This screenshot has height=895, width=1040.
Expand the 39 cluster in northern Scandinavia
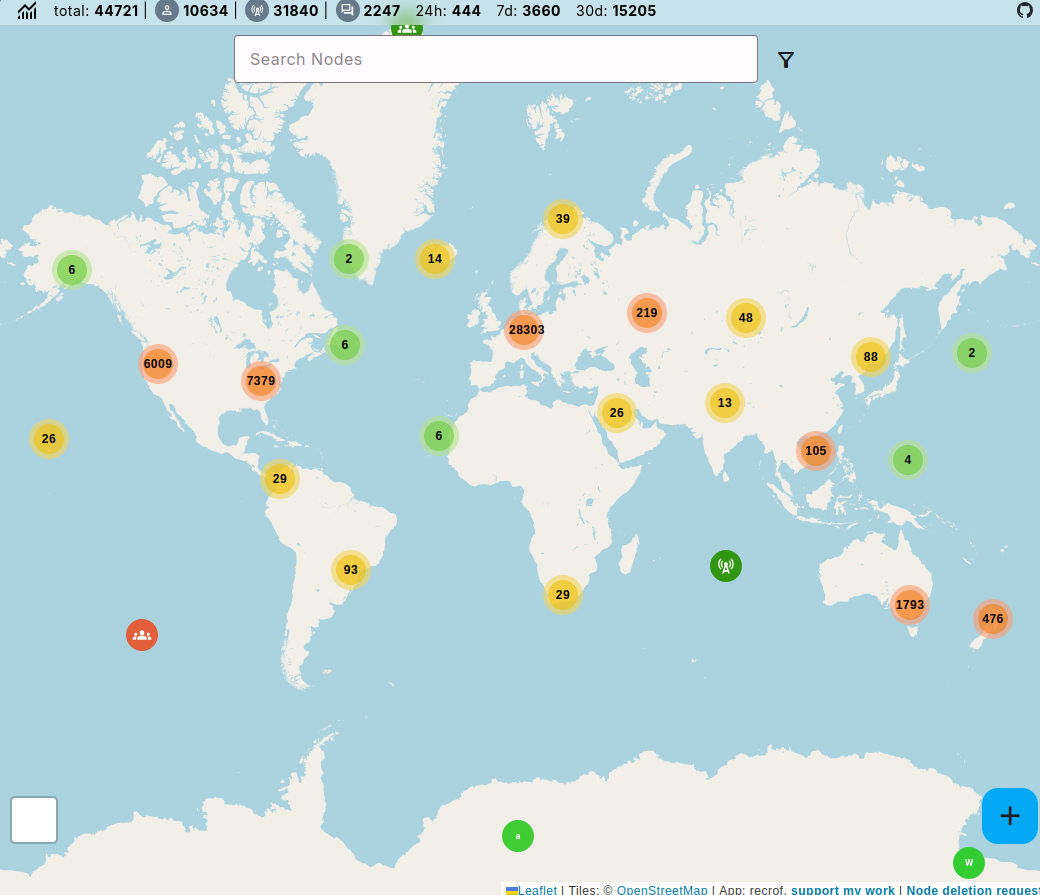coord(562,219)
